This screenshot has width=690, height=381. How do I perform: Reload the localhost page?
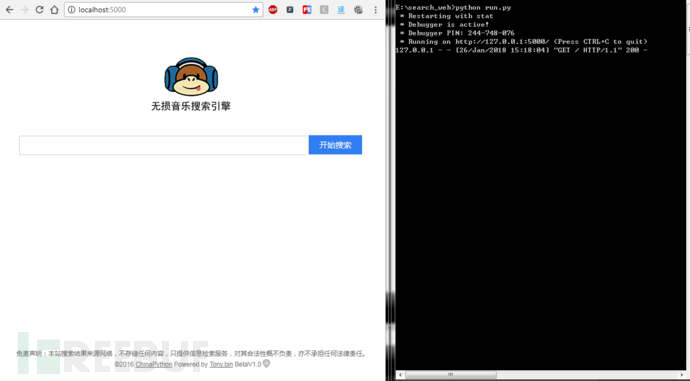pos(39,10)
